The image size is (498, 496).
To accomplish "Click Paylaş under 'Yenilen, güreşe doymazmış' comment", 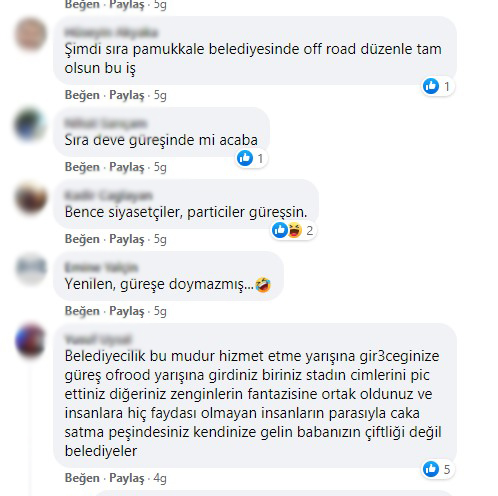I will tap(127, 311).
